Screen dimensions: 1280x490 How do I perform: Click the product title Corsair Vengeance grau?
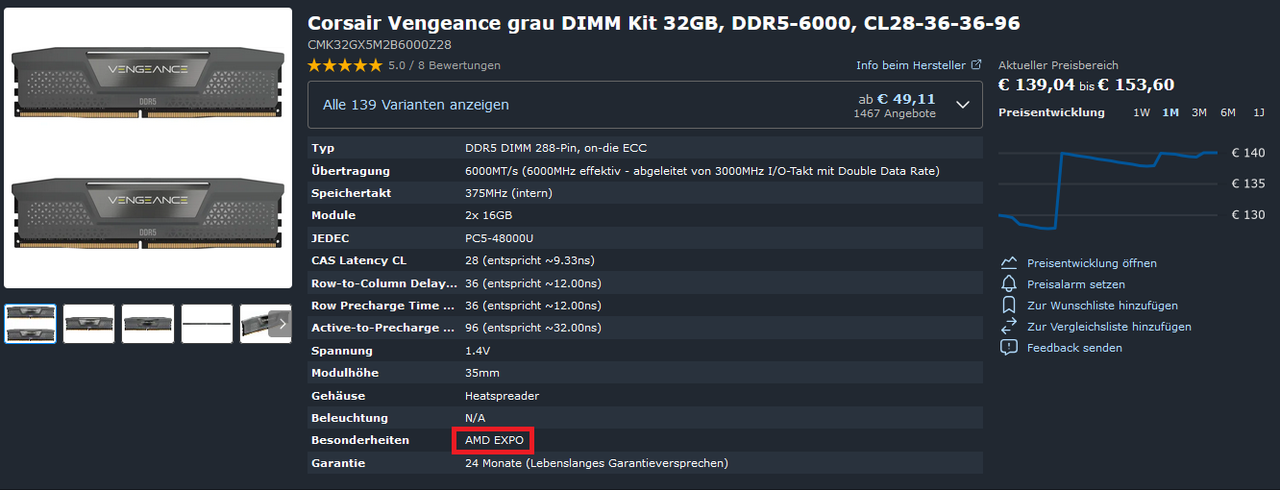pyautogui.click(x=664, y=23)
